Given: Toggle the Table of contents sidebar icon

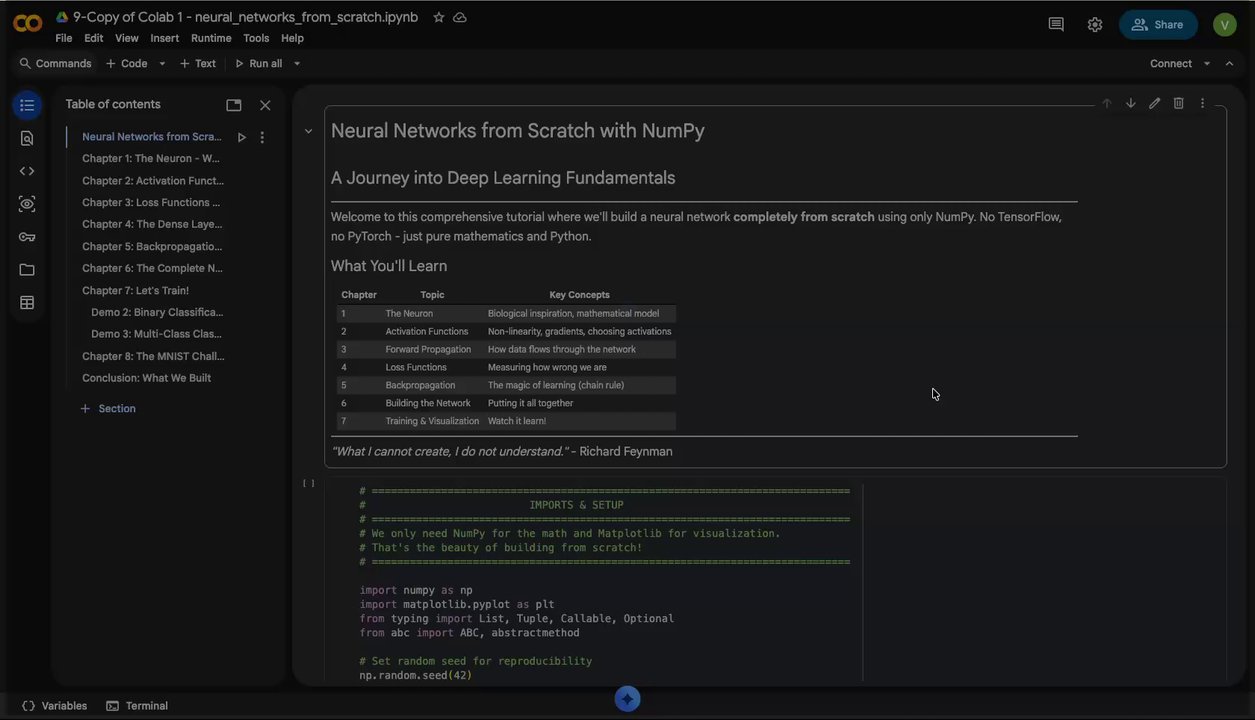Looking at the screenshot, I should (x=27, y=105).
